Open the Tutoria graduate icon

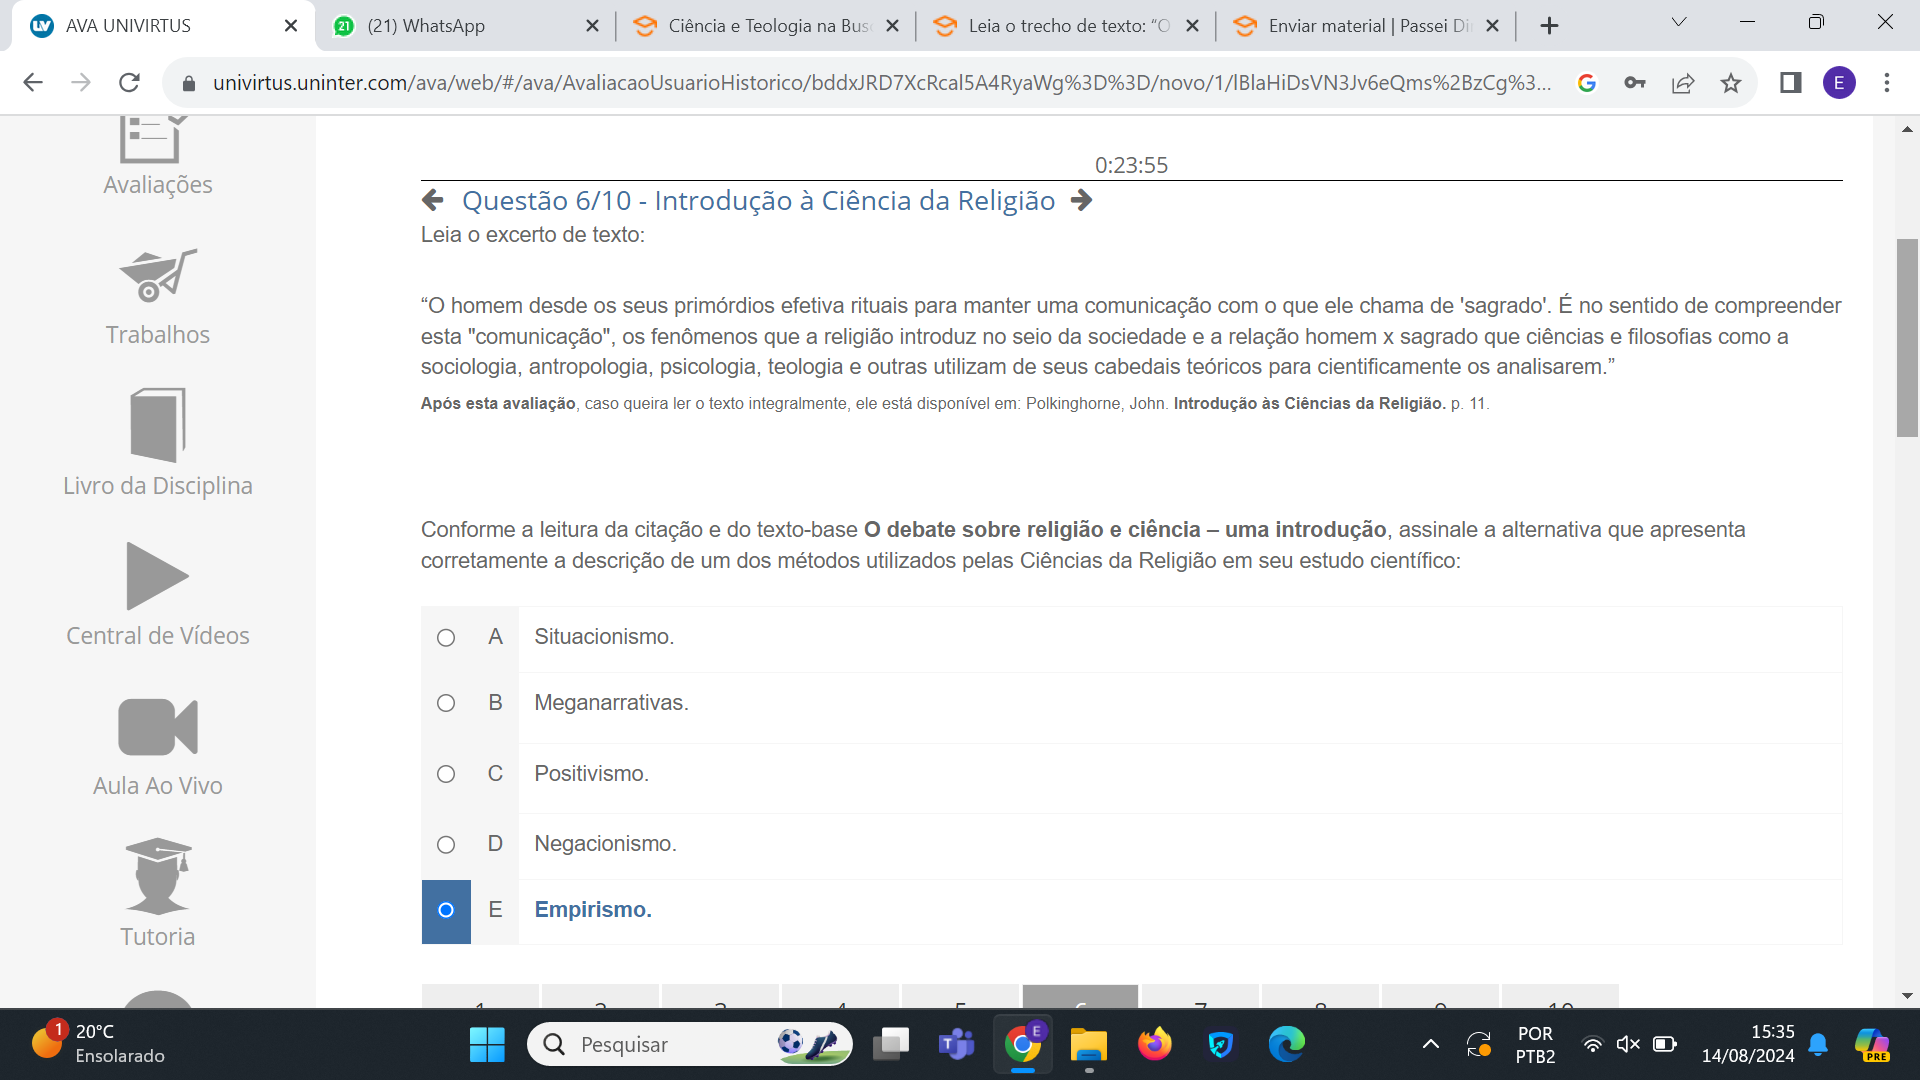point(158,876)
